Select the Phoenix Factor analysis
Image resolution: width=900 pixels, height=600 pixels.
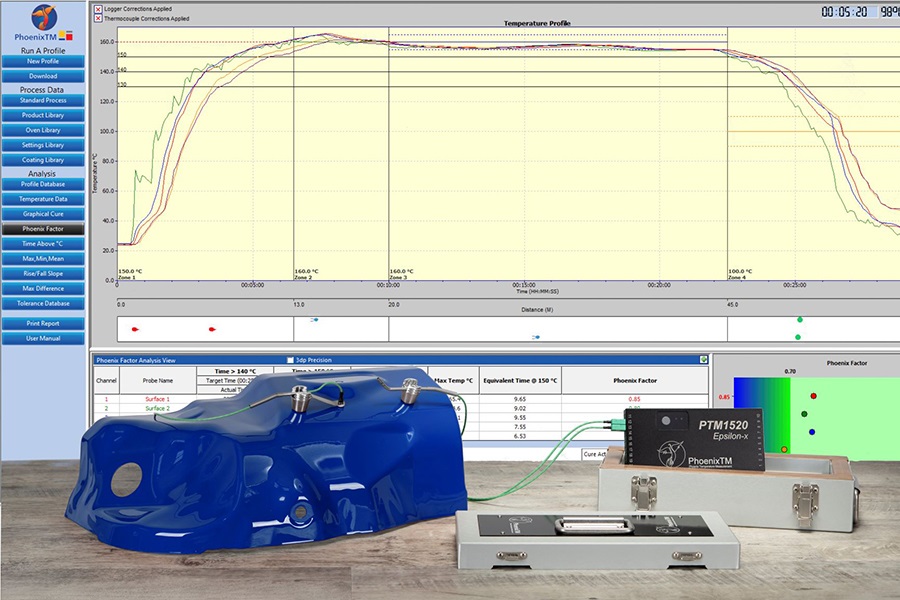(x=43, y=229)
